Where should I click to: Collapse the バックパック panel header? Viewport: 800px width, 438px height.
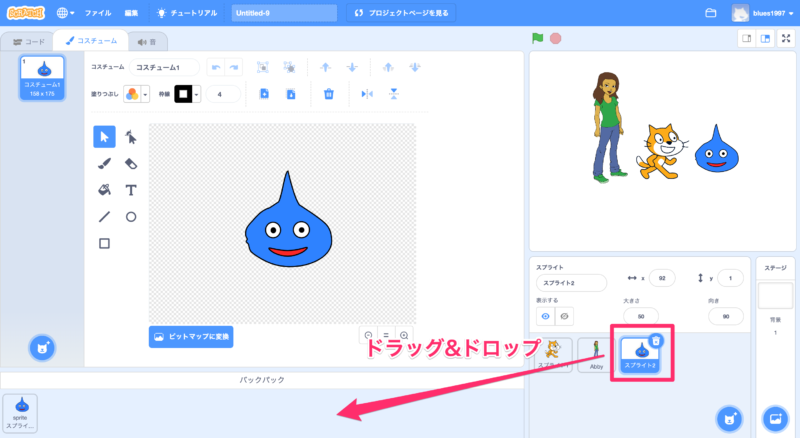(264, 381)
